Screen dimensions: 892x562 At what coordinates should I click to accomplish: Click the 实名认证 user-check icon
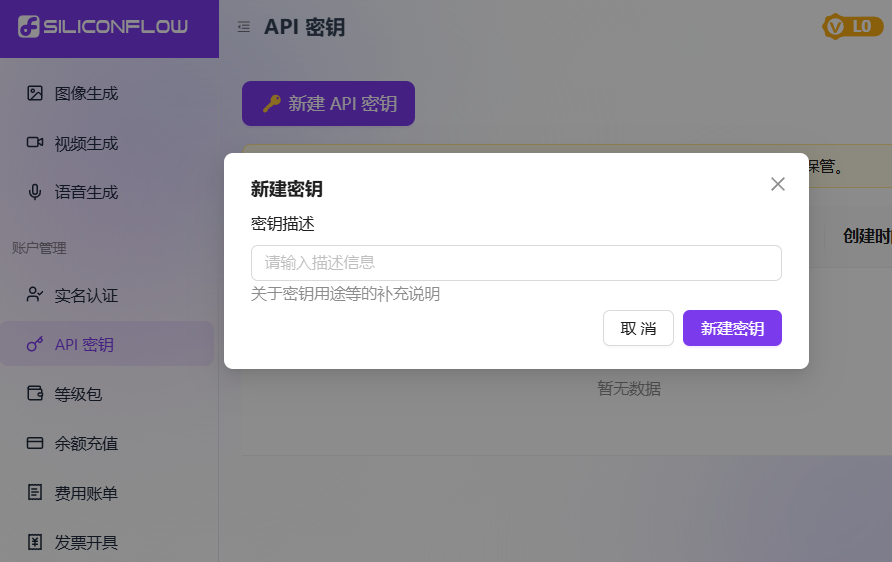click(x=35, y=295)
